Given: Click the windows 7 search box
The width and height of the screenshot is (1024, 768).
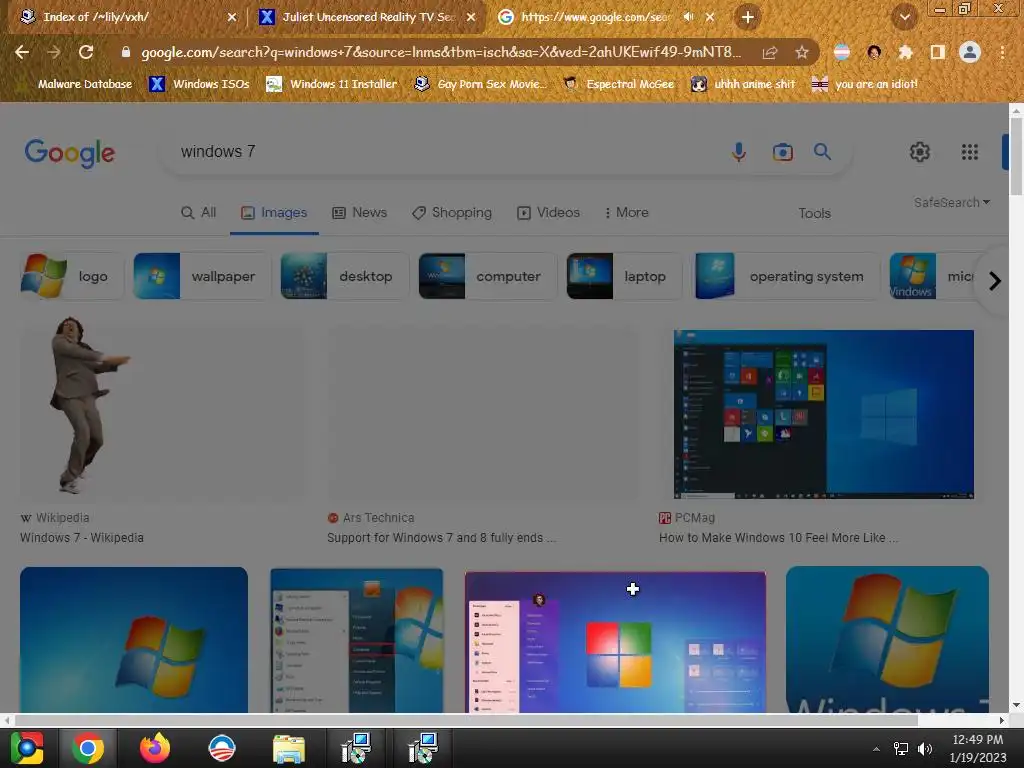Looking at the screenshot, I should coord(444,152).
